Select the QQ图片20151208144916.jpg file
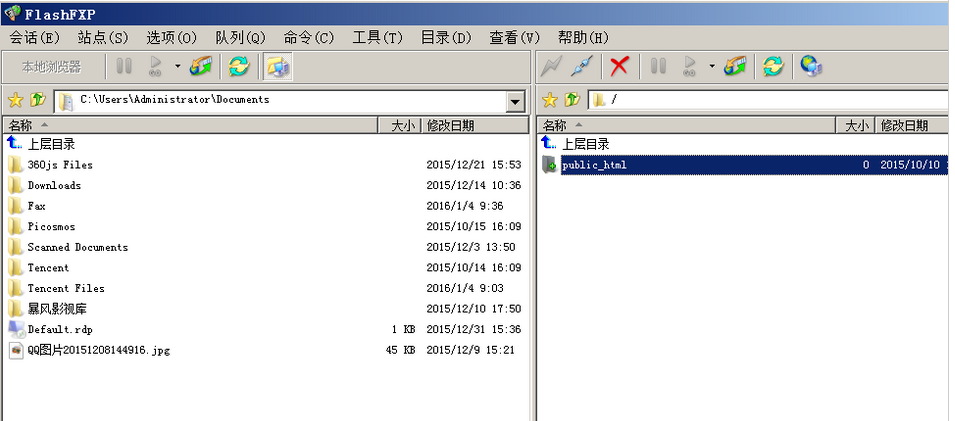Image resolution: width=955 pixels, height=421 pixels. (x=98, y=350)
